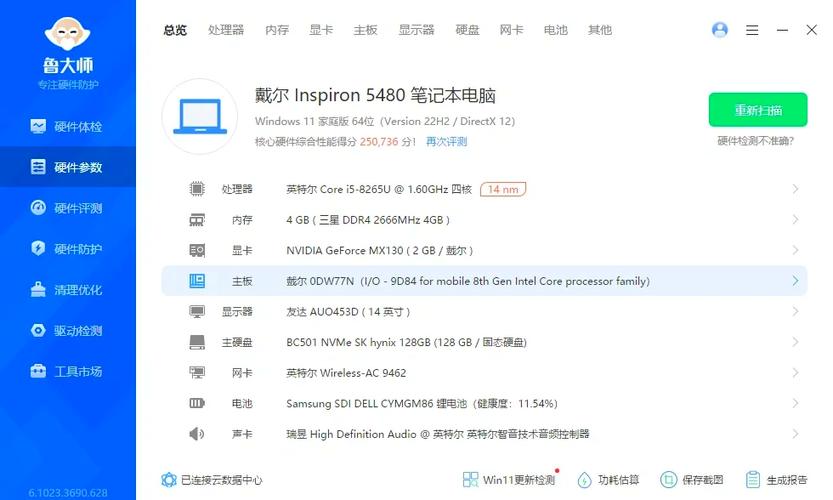Click the 250,736 performance score
Image resolution: width=833 pixels, height=500 pixels.
point(379,142)
